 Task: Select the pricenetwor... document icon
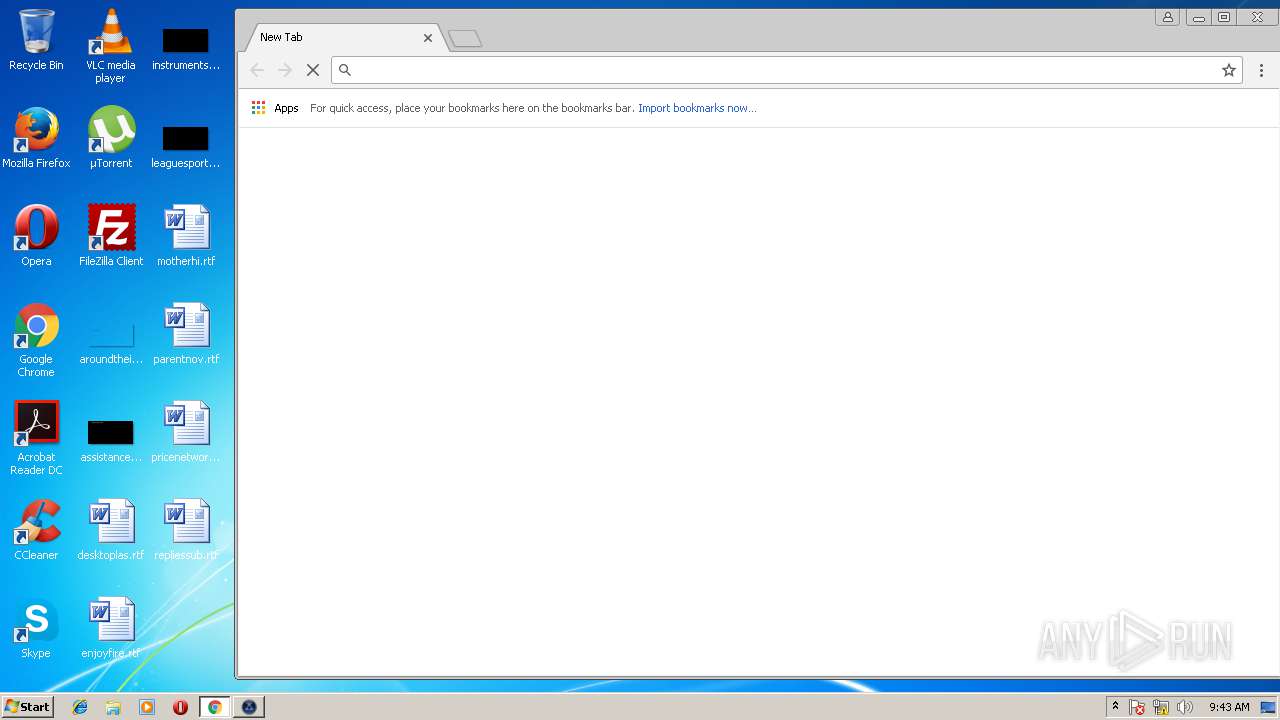click(x=186, y=432)
